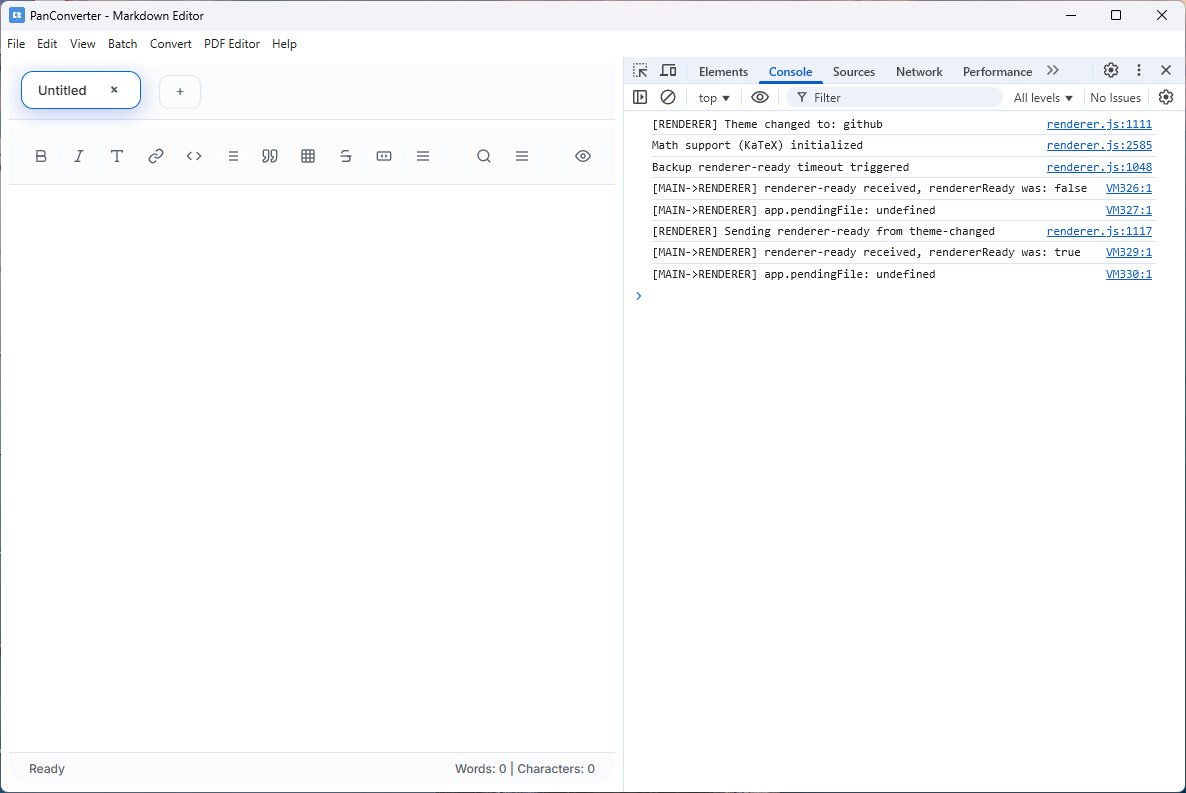The height and width of the screenshot is (793, 1186).
Task: Insert a hyperlink with the chain icon
Action: 156,156
